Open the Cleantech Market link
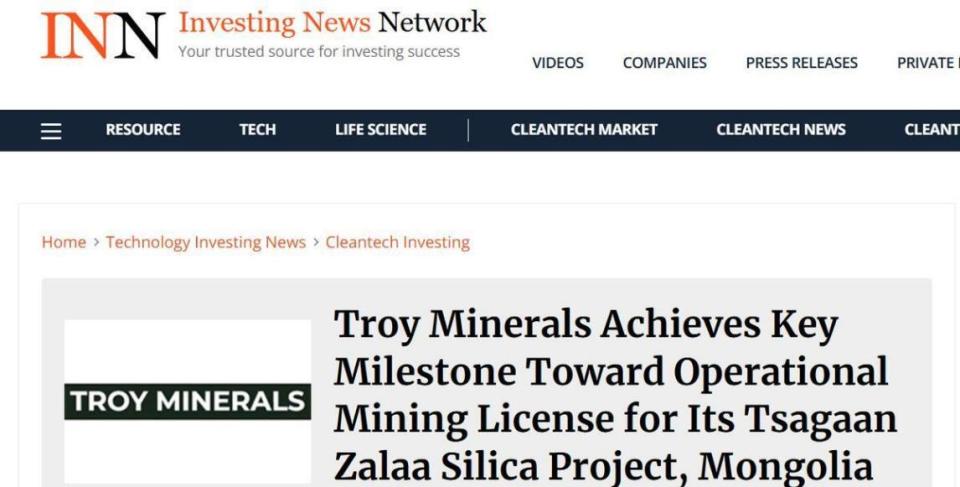Viewport: 960px width, 487px height. coord(584,130)
